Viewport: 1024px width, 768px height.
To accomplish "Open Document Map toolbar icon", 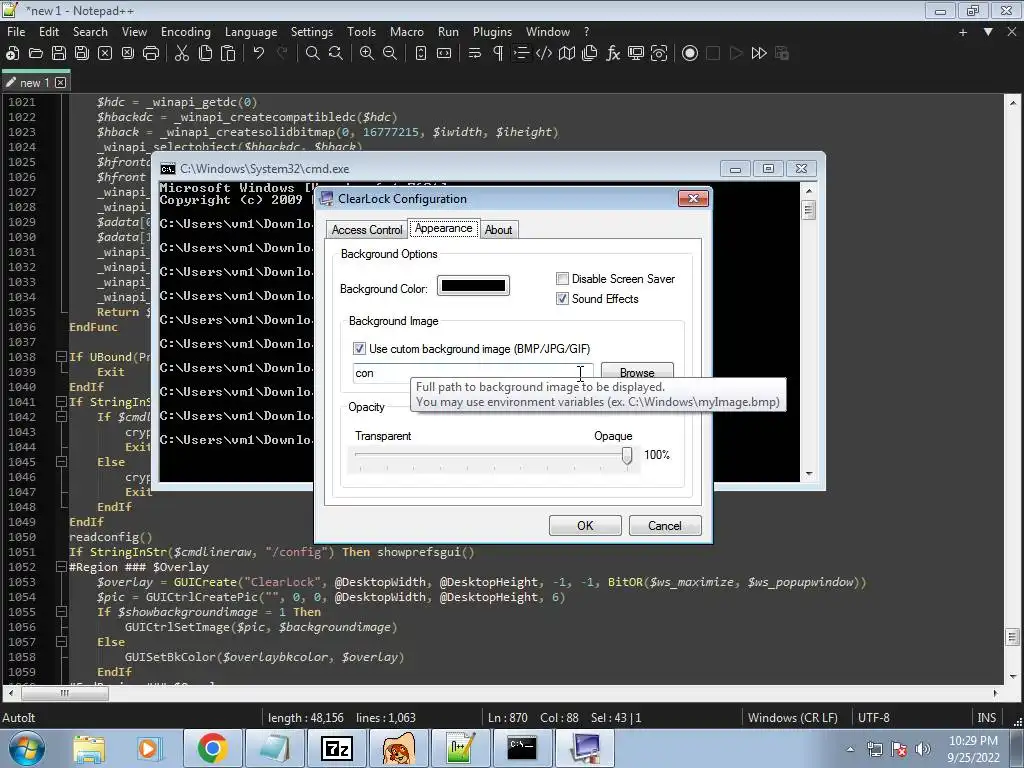I will 567,54.
